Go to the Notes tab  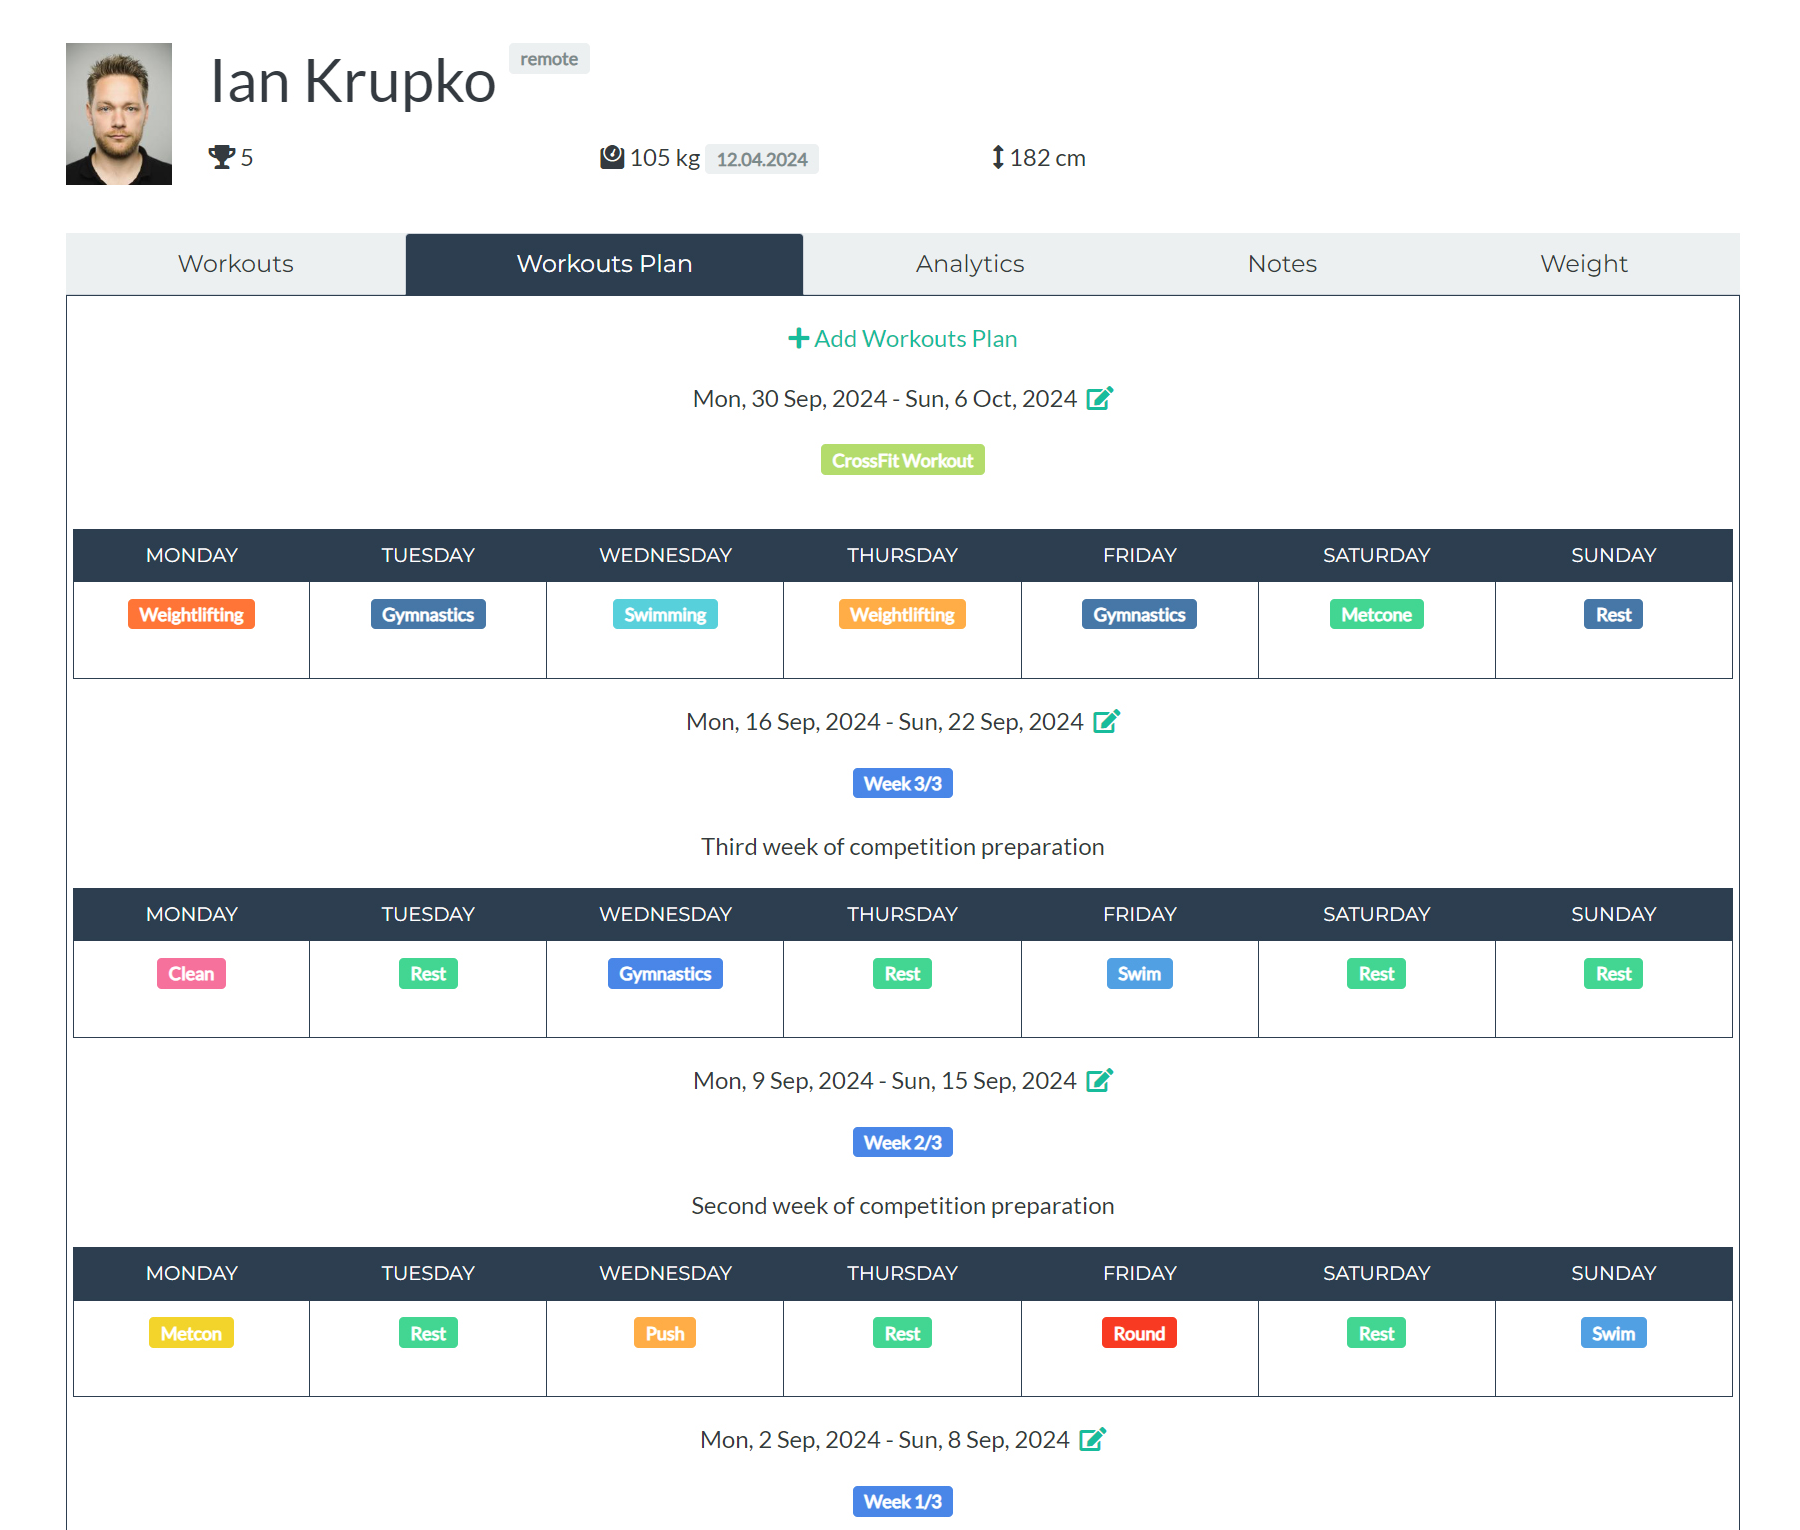click(1282, 264)
